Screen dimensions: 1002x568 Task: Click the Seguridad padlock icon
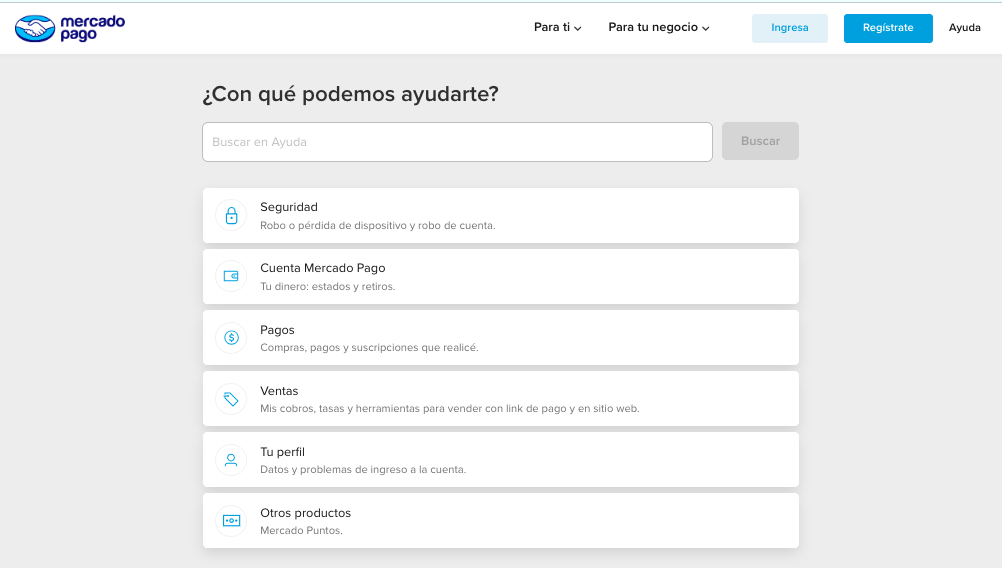pyautogui.click(x=231, y=216)
